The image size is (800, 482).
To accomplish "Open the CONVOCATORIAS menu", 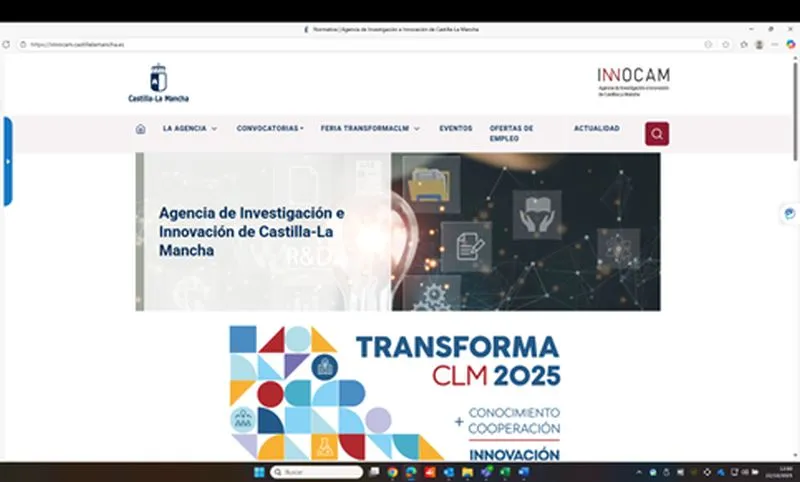I will [267, 129].
